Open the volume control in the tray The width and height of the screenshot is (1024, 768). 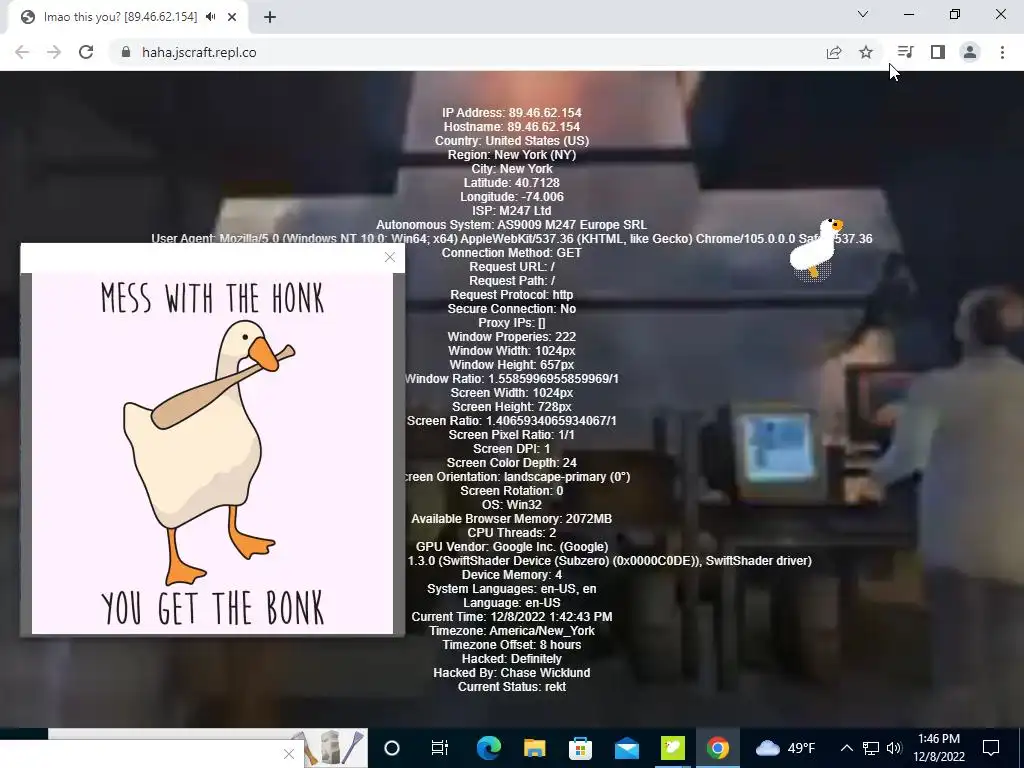click(x=894, y=748)
